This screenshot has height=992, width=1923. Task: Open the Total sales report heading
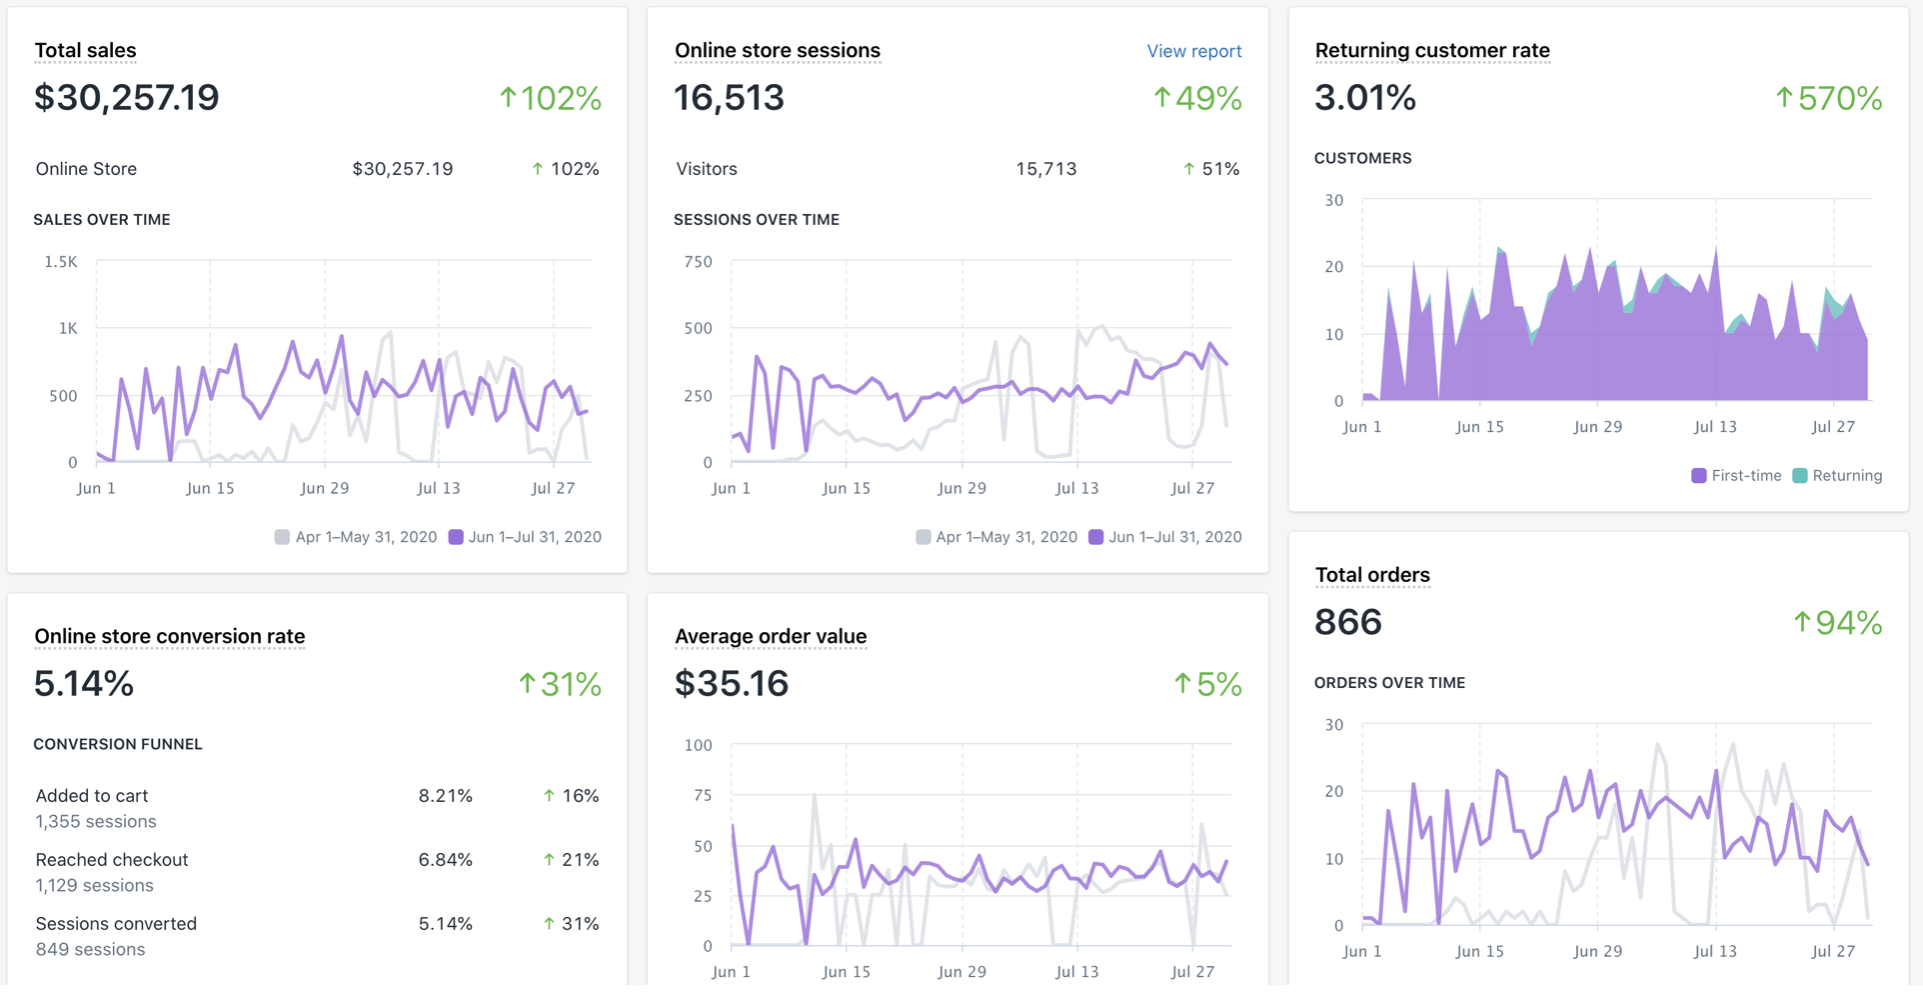[x=85, y=50]
